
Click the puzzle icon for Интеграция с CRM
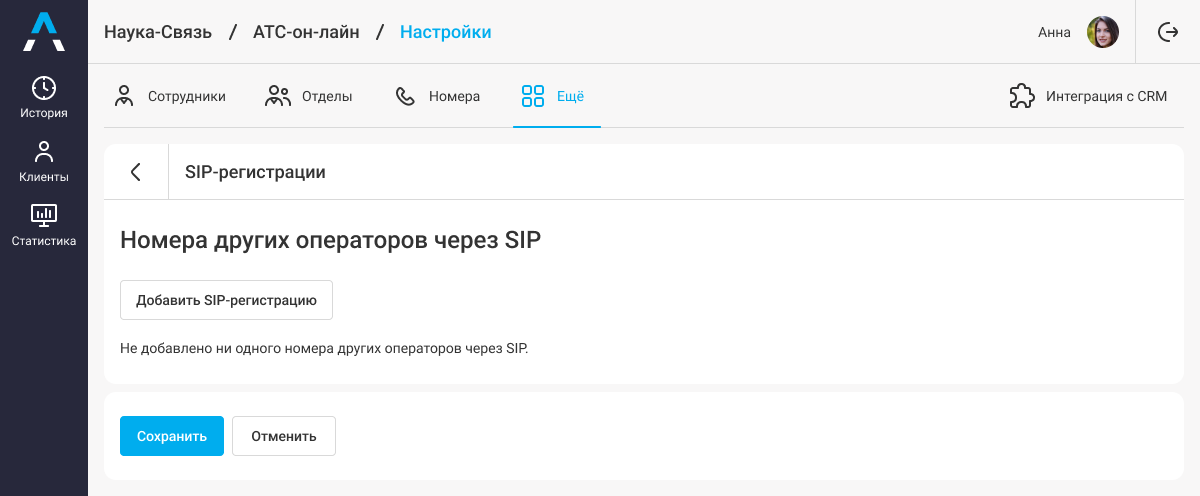1021,97
